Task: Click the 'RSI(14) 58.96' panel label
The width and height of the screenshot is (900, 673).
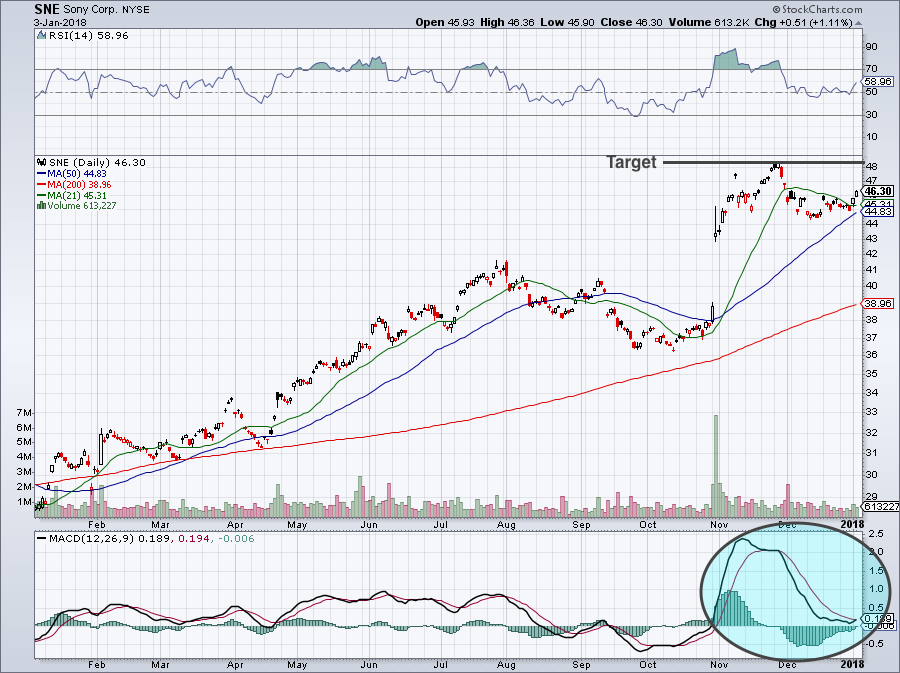Action: pos(88,36)
